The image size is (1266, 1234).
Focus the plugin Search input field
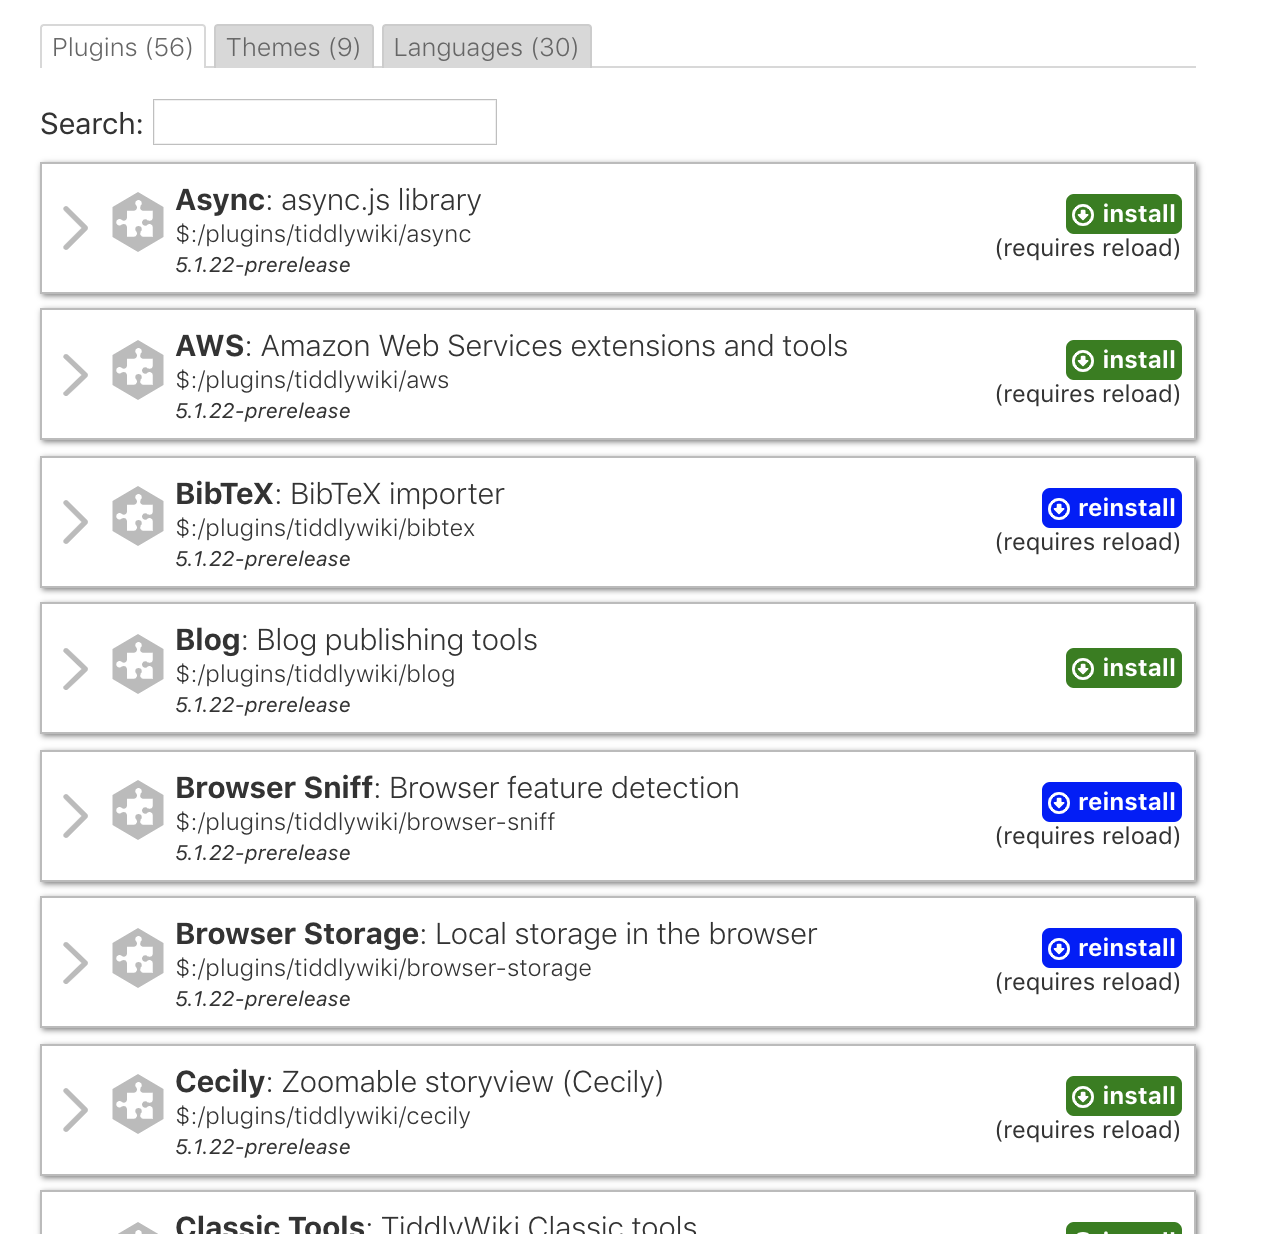click(325, 122)
